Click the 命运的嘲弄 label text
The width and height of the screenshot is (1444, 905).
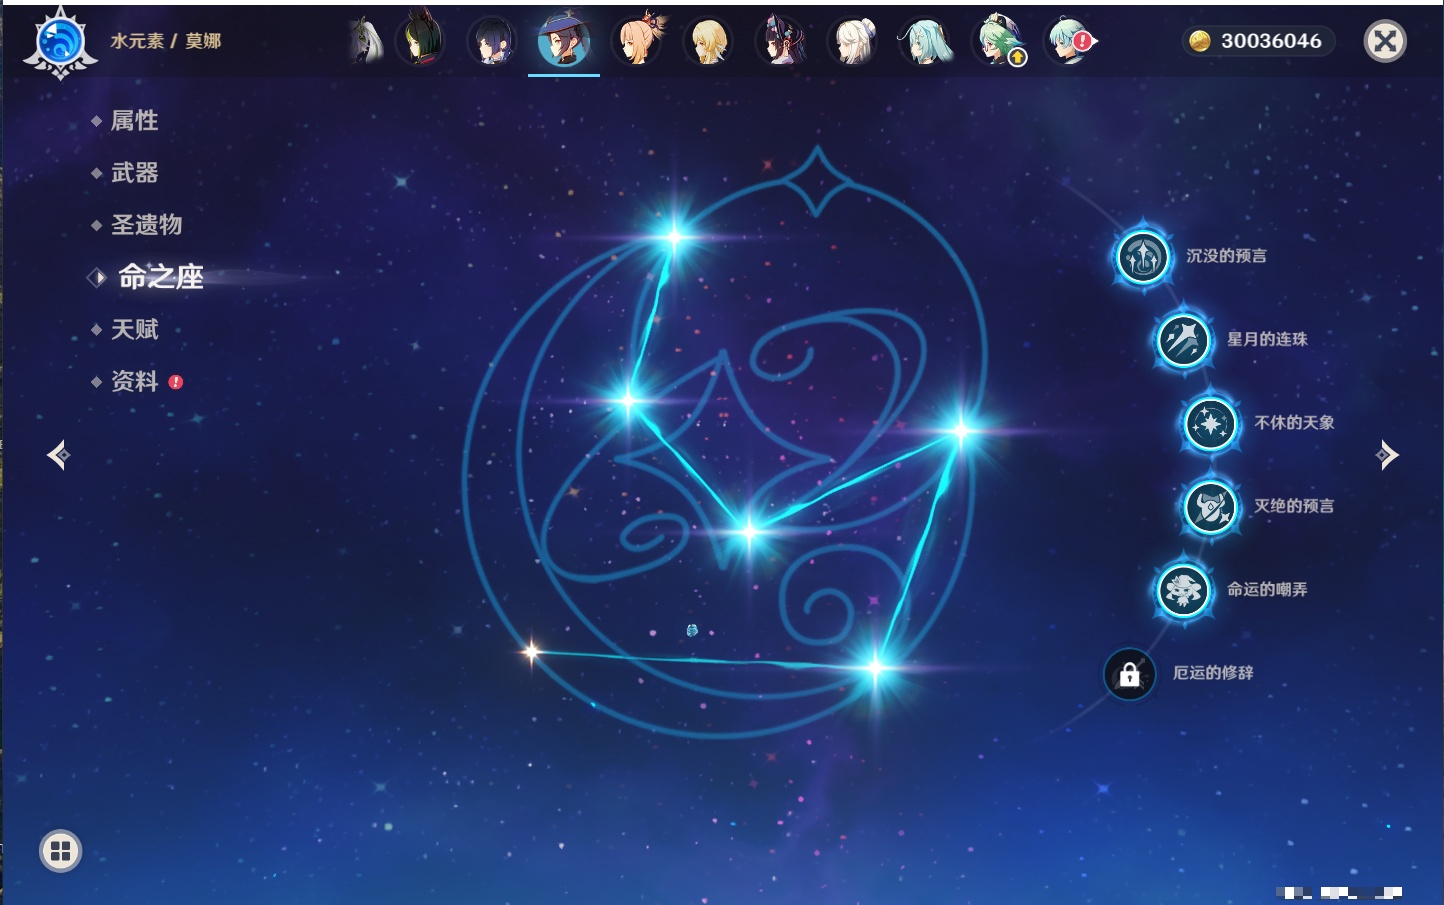click(x=1267, y=590)
